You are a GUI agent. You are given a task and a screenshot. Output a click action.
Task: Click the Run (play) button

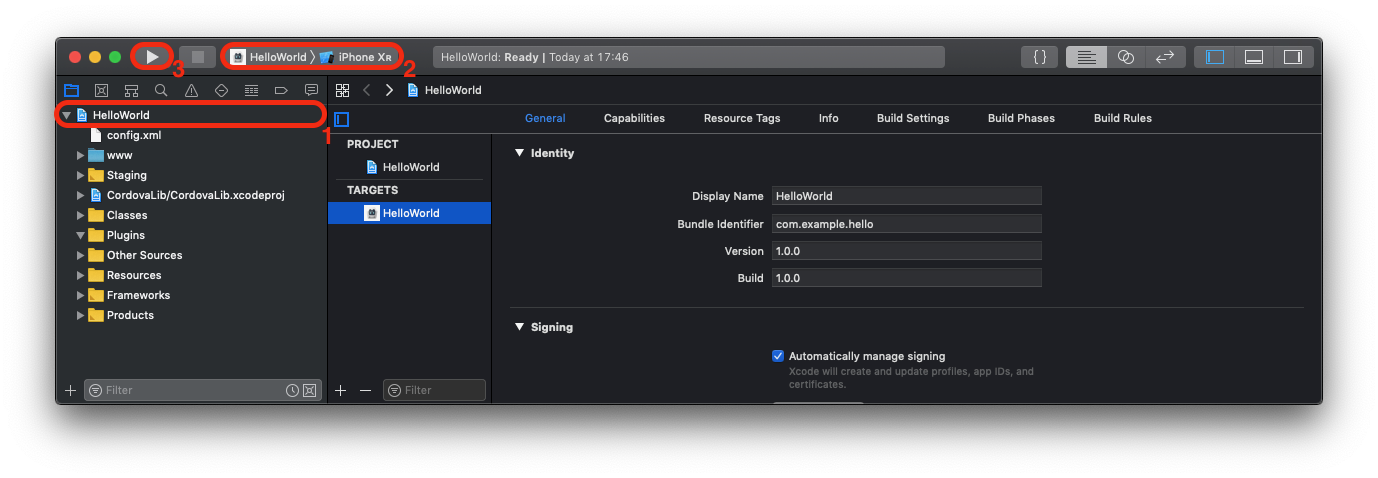coord(152,57)
